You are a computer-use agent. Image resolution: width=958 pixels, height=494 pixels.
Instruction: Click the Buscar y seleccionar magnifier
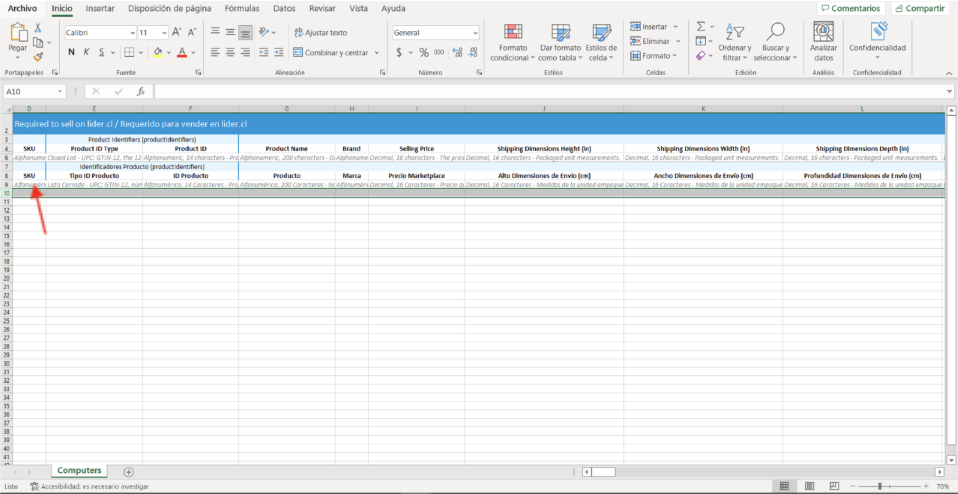coord(775,42)
